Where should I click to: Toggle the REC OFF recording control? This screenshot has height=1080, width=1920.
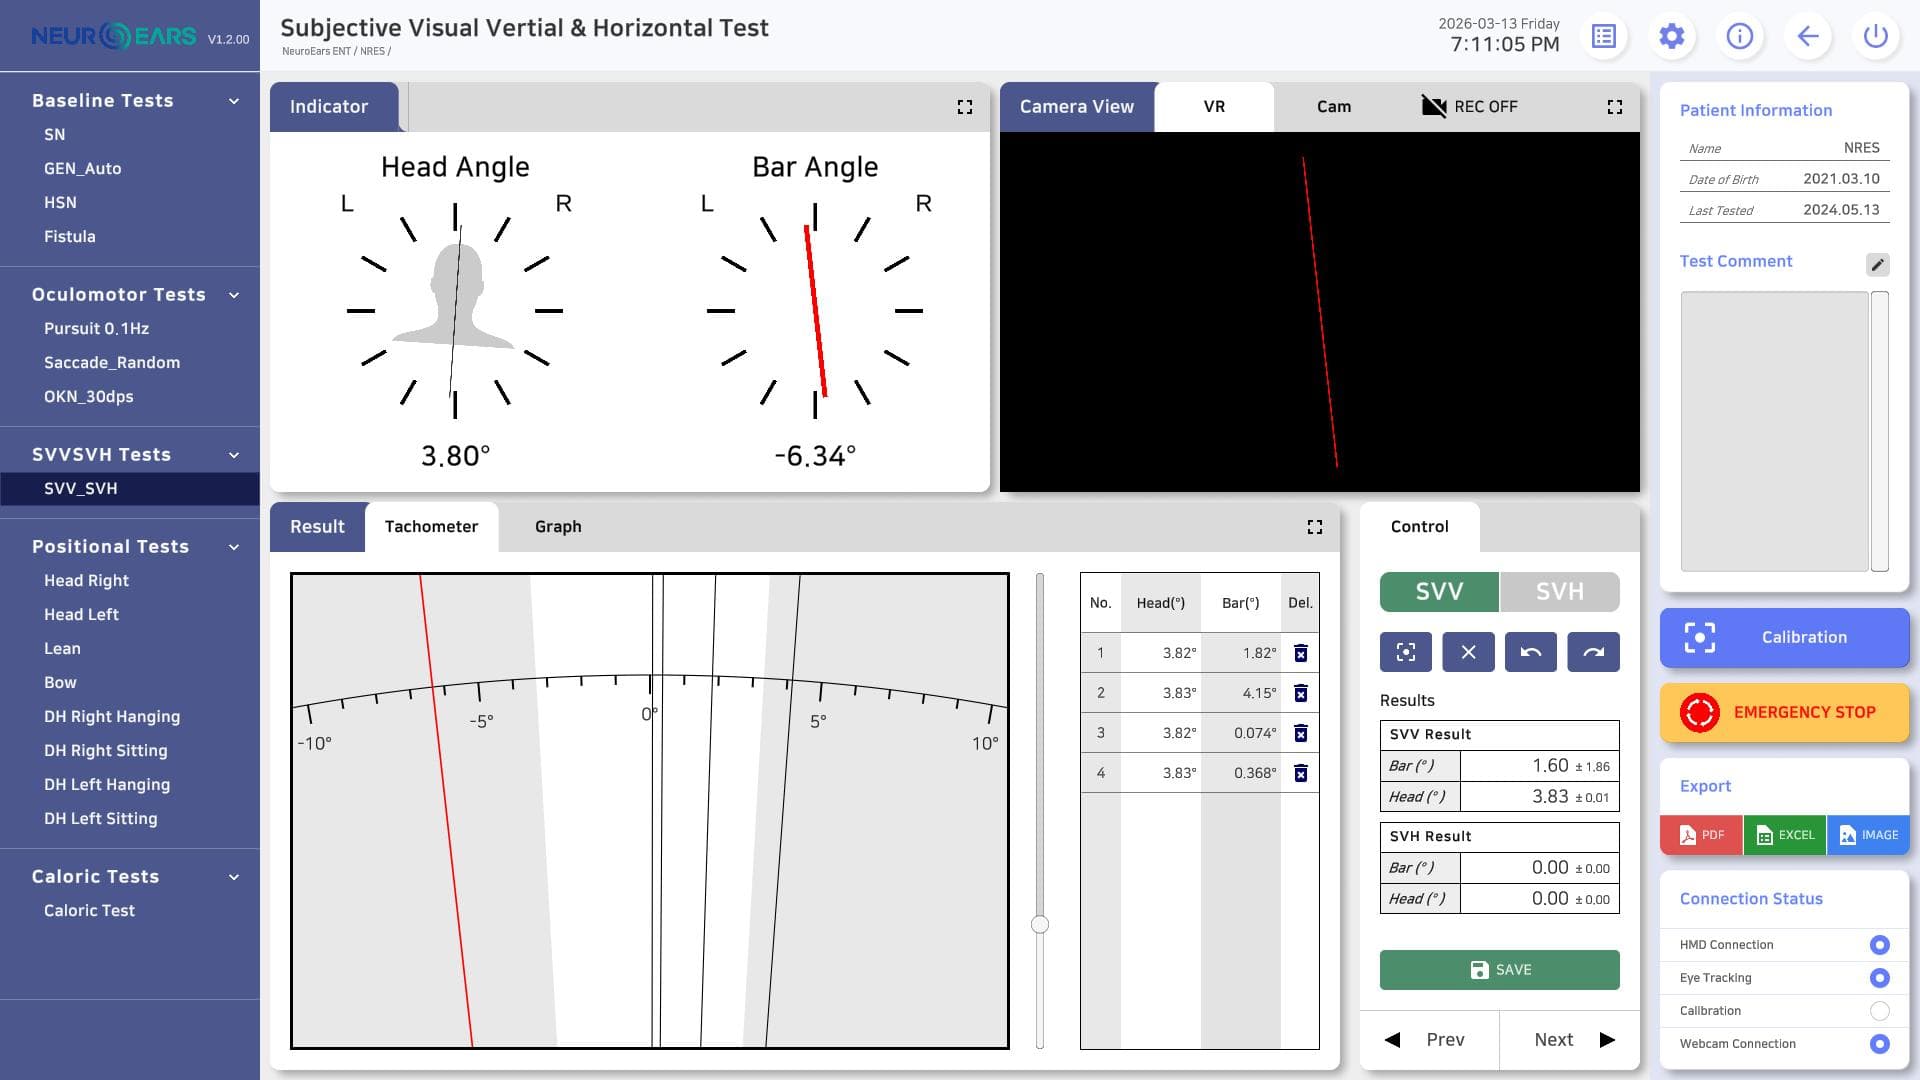point(1470,107)
